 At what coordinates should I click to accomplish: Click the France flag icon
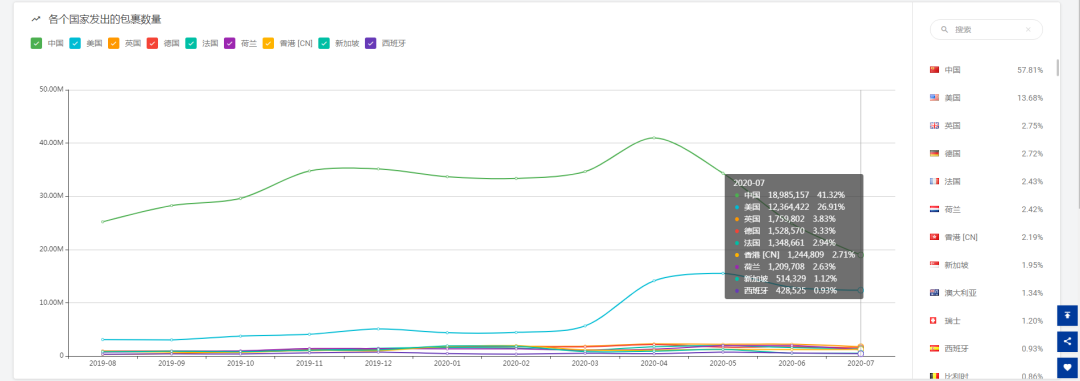[935, 181]
